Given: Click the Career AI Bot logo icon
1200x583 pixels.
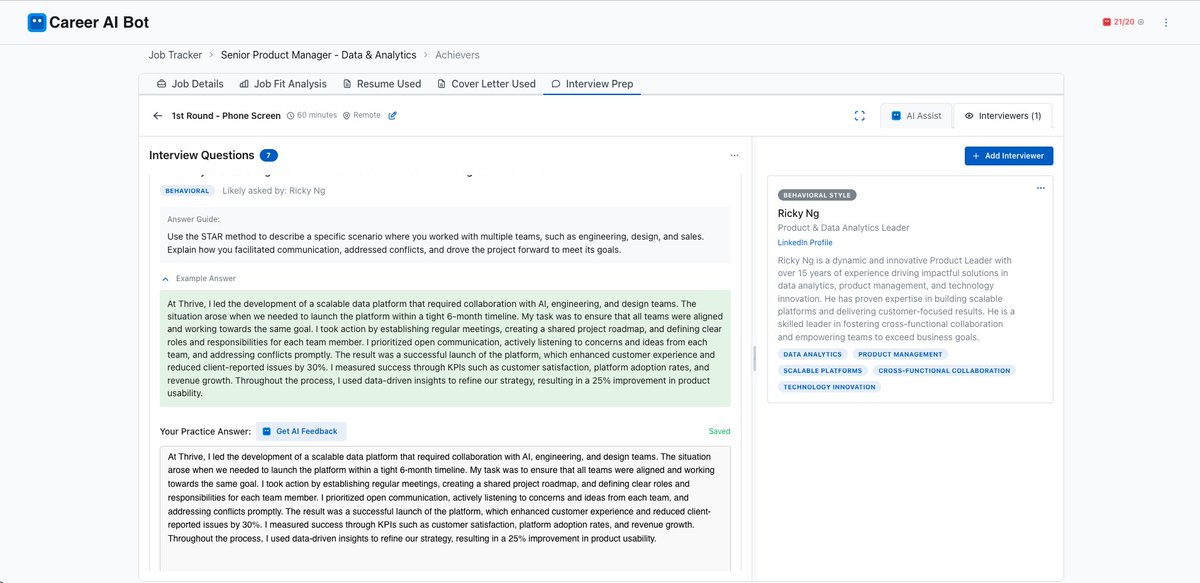Looking at the screenshot, I should pyautogui.click(x=37, y=22).
